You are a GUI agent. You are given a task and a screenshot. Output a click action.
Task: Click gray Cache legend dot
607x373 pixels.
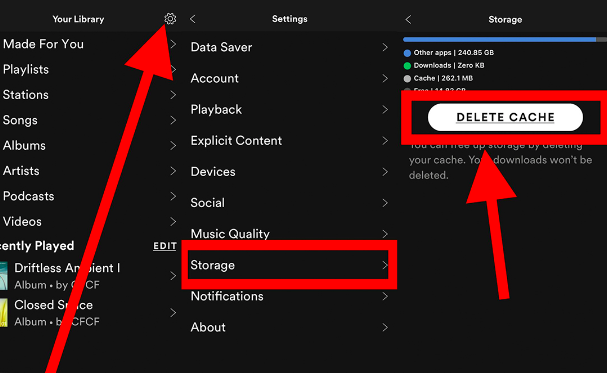(407, 79)
